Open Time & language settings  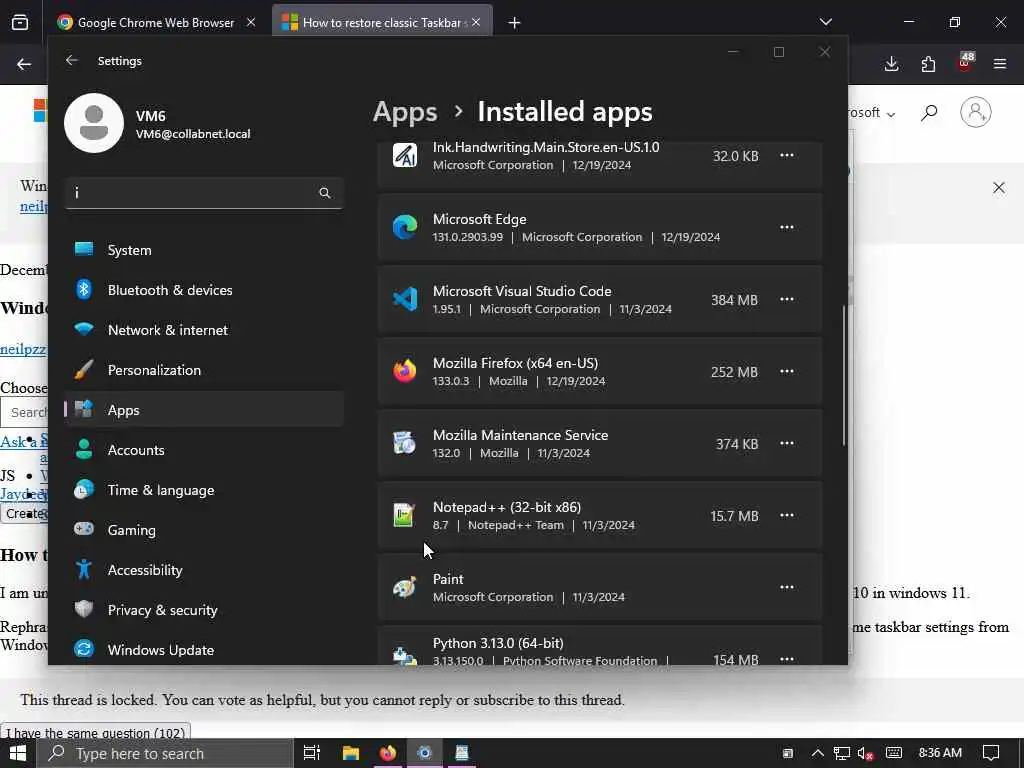coord(204,490)
